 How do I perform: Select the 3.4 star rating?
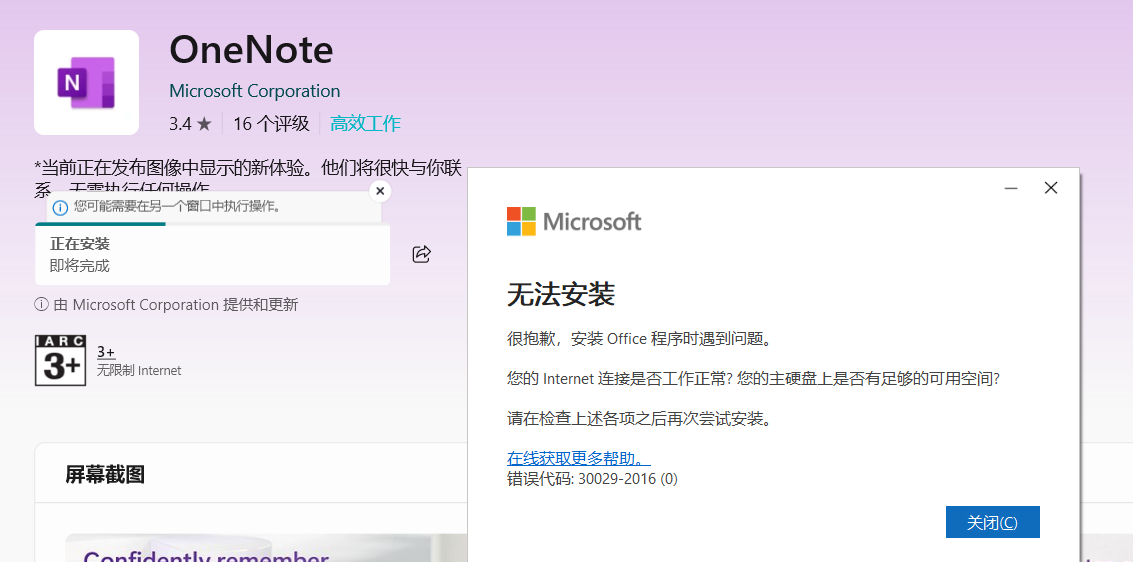pos(190,124)
